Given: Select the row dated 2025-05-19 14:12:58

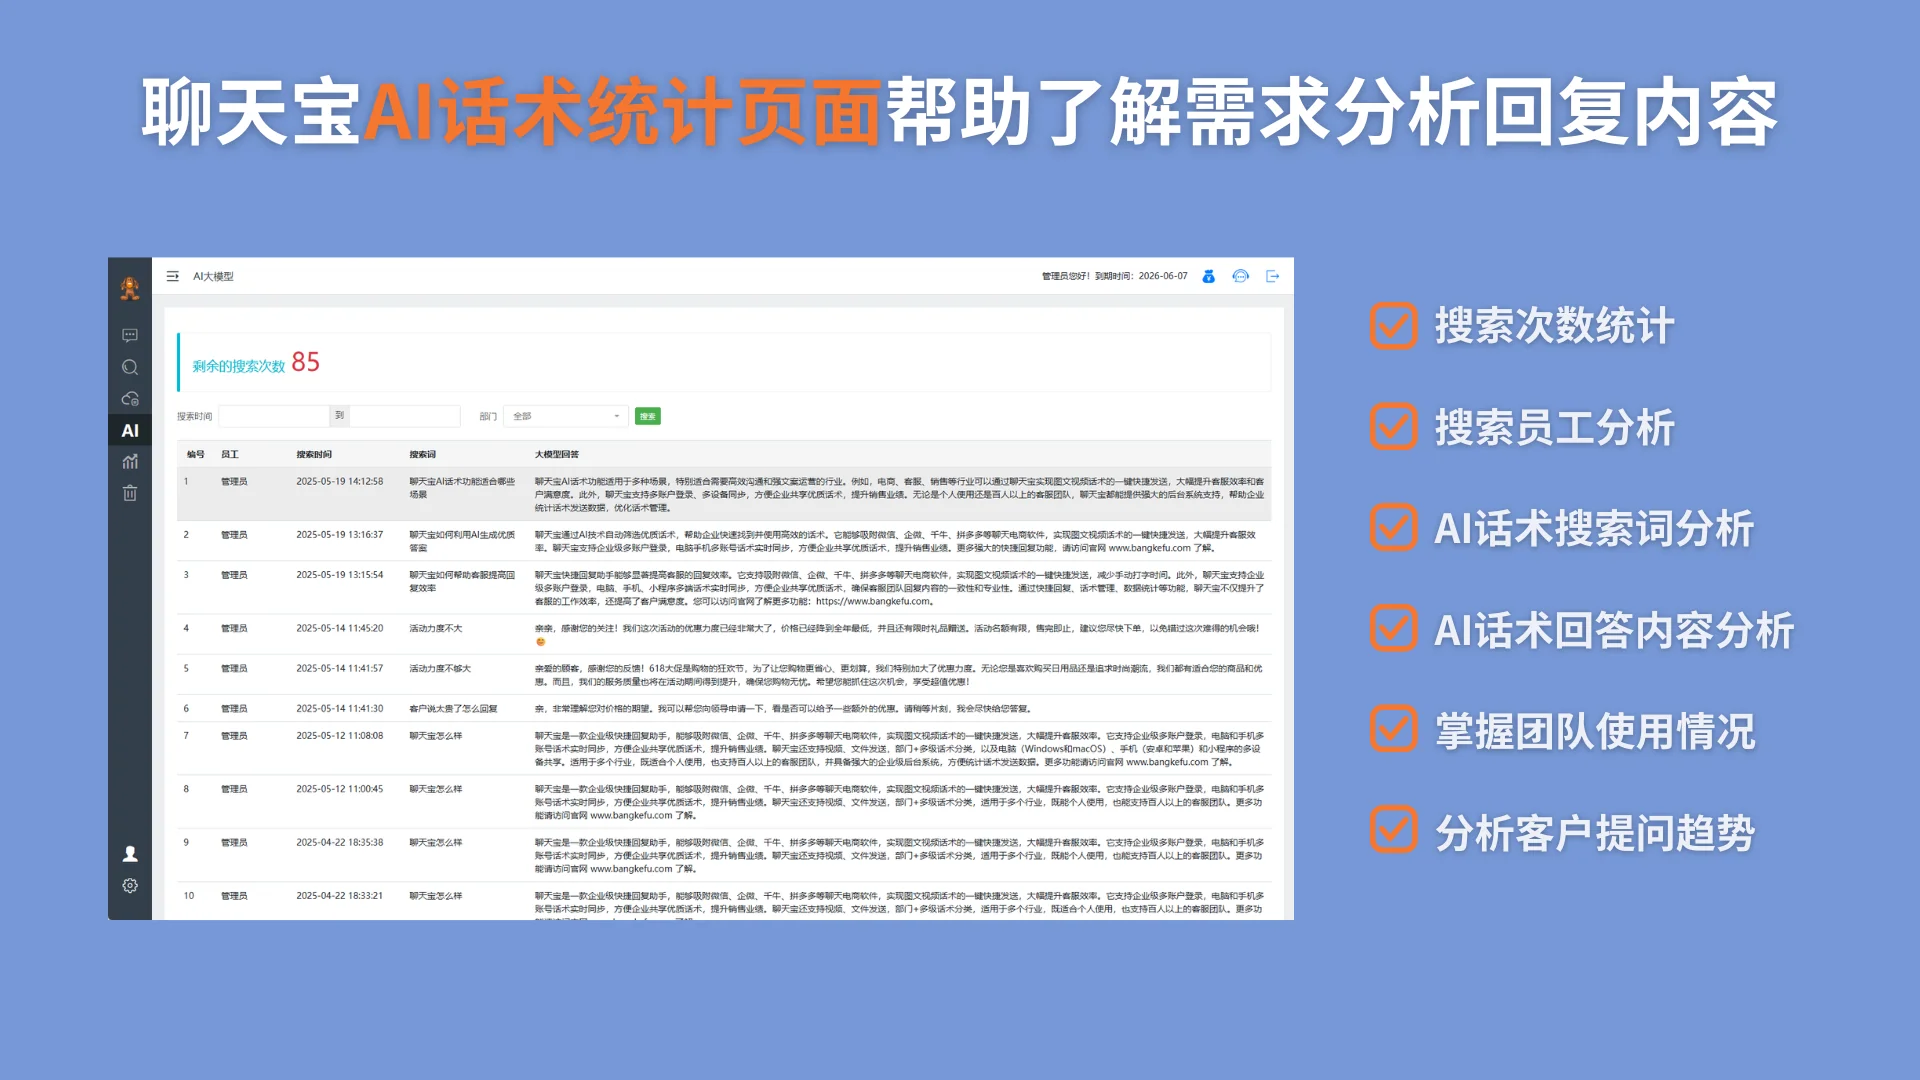Looking at the screenshot, I should click(724, 494).
